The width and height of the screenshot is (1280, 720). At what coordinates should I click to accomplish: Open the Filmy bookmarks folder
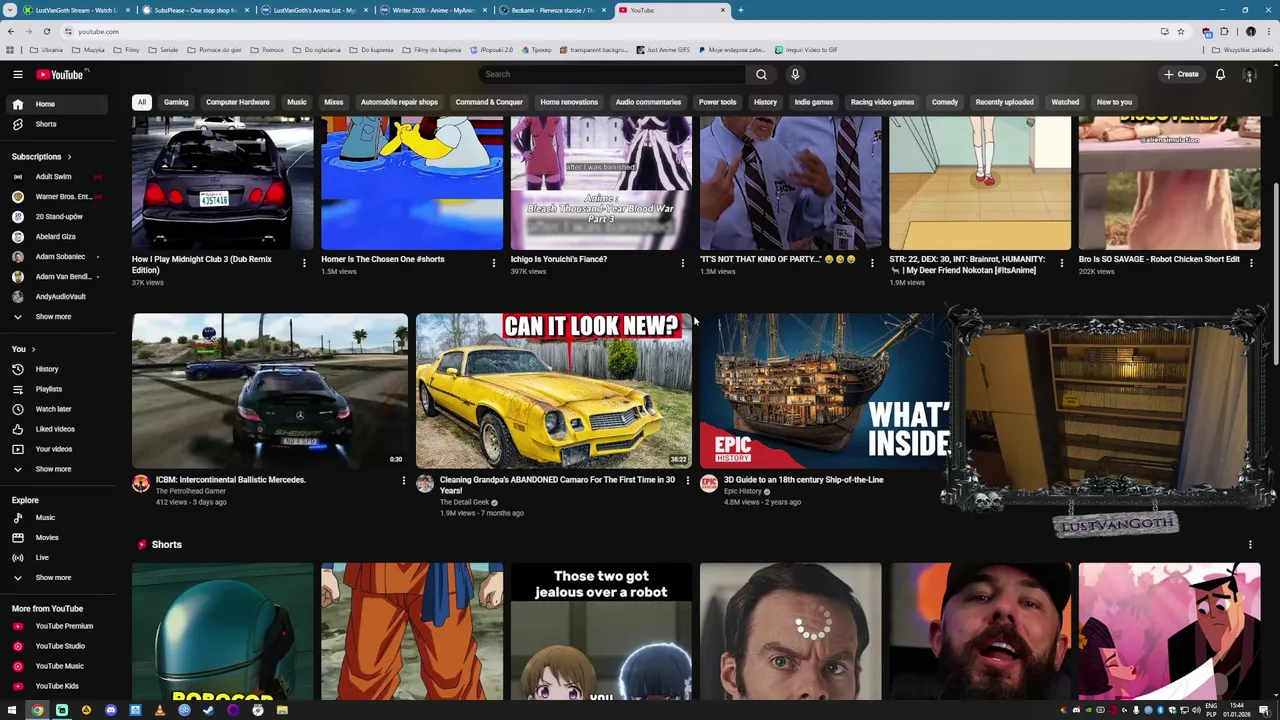tap(128, 50)
